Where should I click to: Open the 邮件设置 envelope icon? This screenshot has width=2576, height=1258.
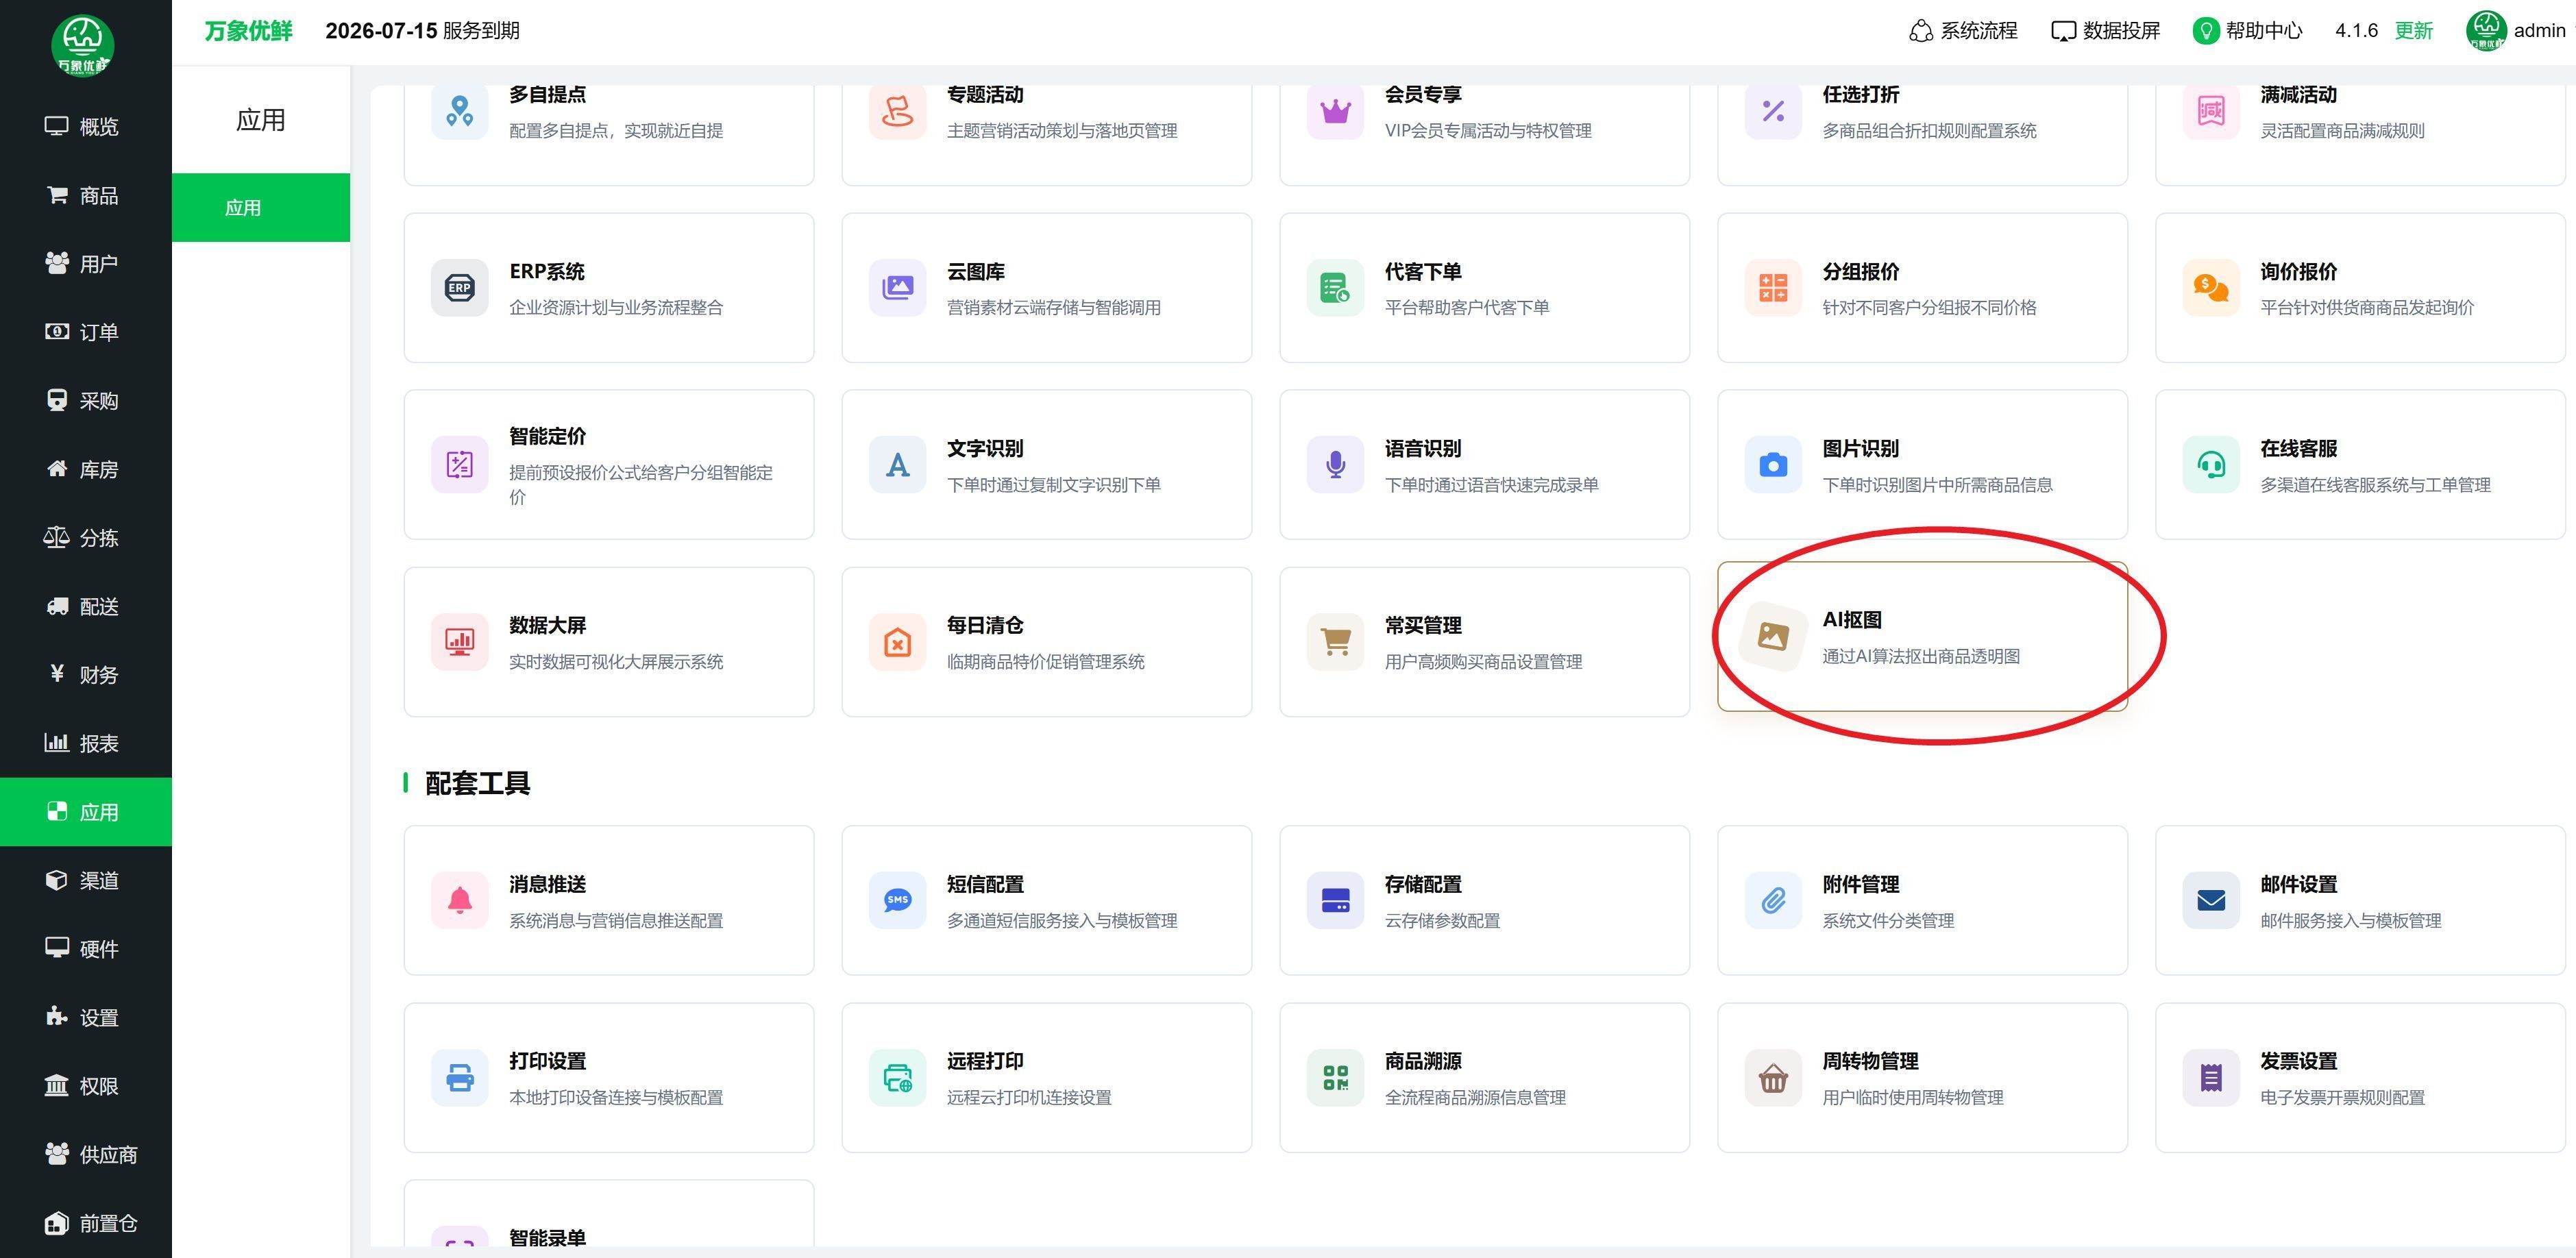(x=2211, y=900)
